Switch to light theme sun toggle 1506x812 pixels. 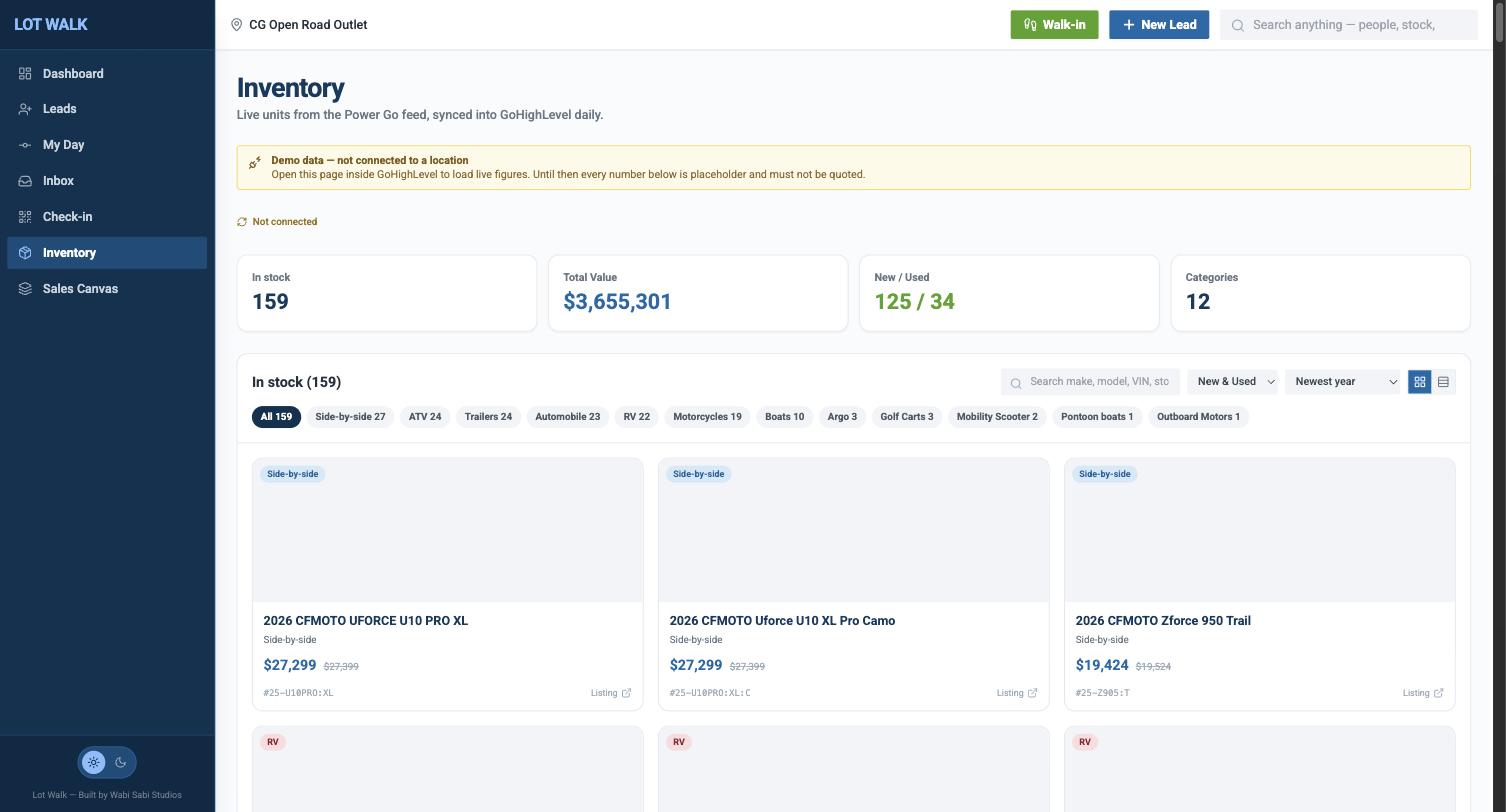tap(94, 762)
